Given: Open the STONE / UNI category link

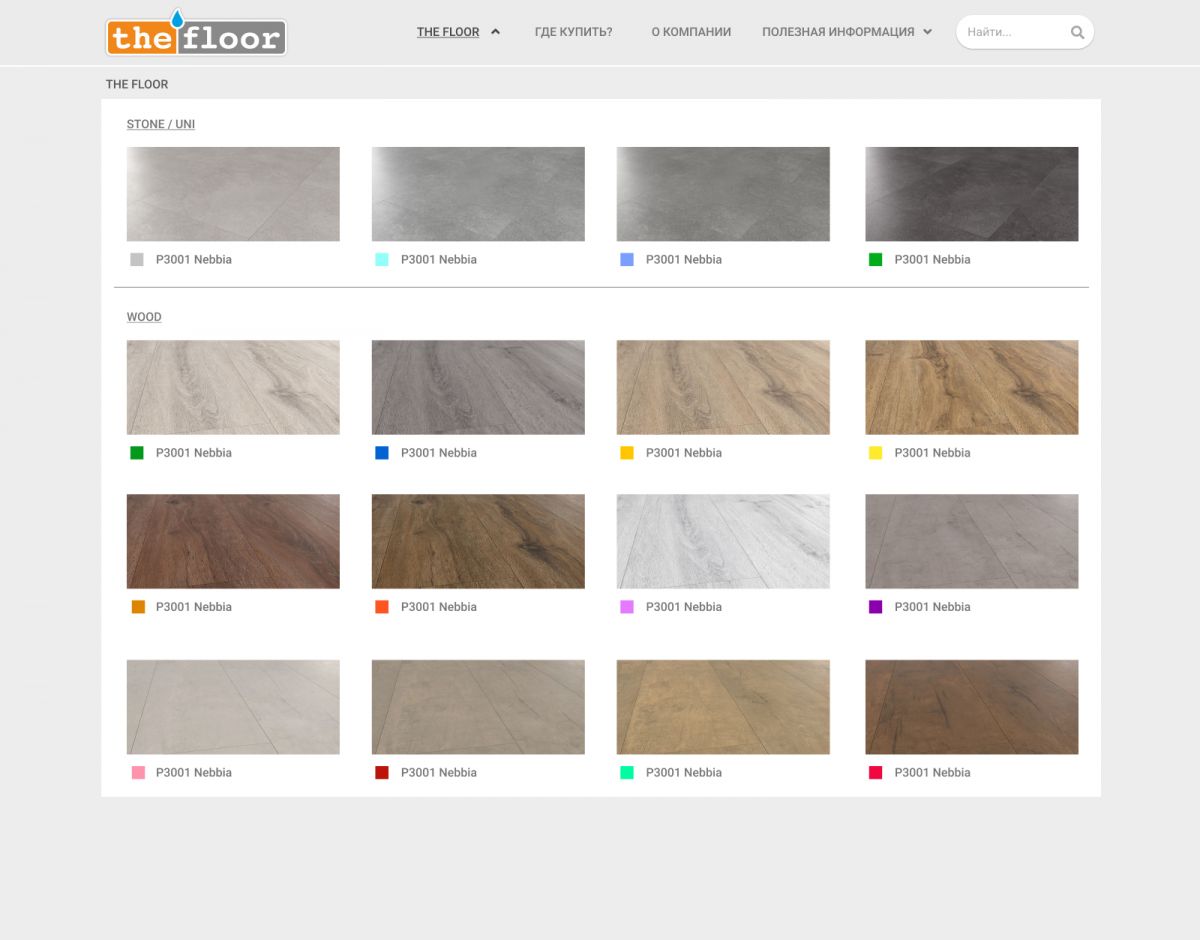Looking at the screenshot, I should coord(161,124).
